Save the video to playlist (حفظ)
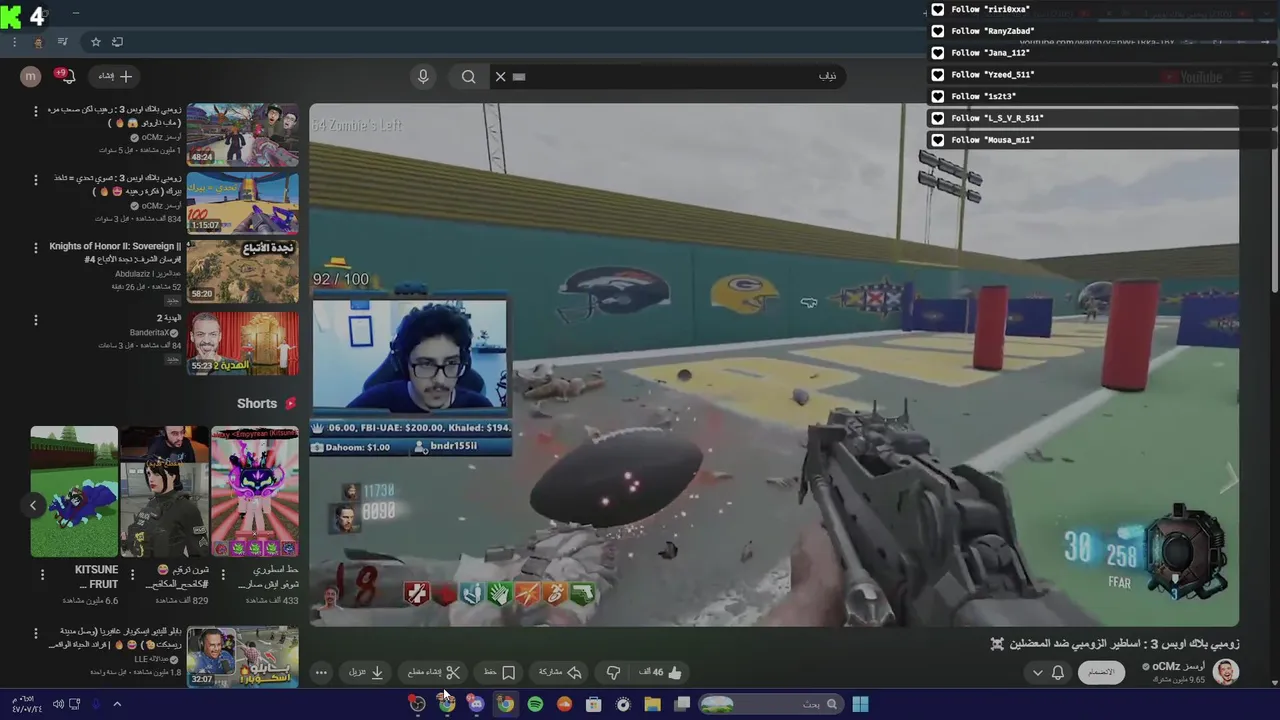The height and width of the screenshot is (720, 1280). coord(499,672)
